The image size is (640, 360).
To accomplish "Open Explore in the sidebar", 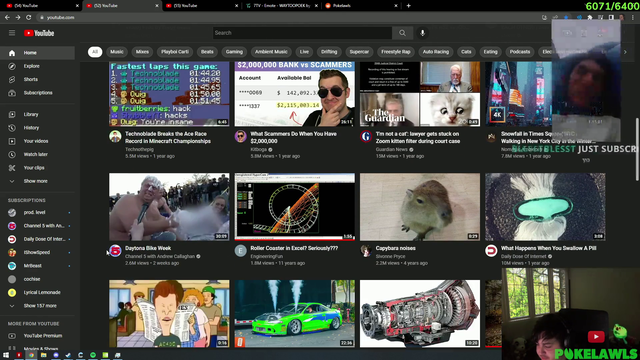I will (37, 66).
